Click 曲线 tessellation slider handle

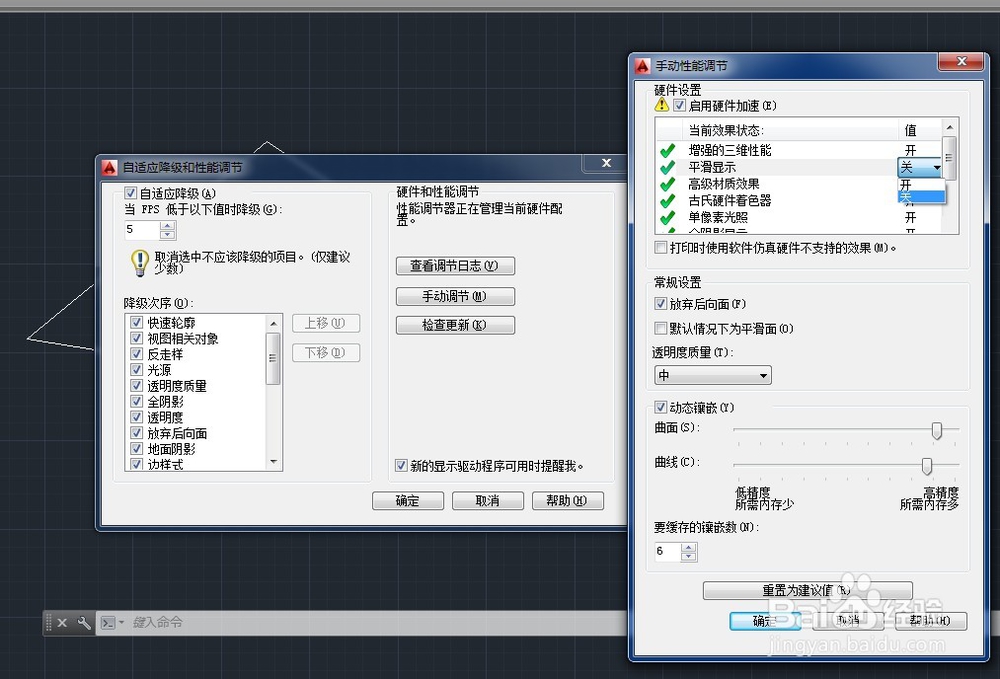pyautogui.click(x=927, y=466)
